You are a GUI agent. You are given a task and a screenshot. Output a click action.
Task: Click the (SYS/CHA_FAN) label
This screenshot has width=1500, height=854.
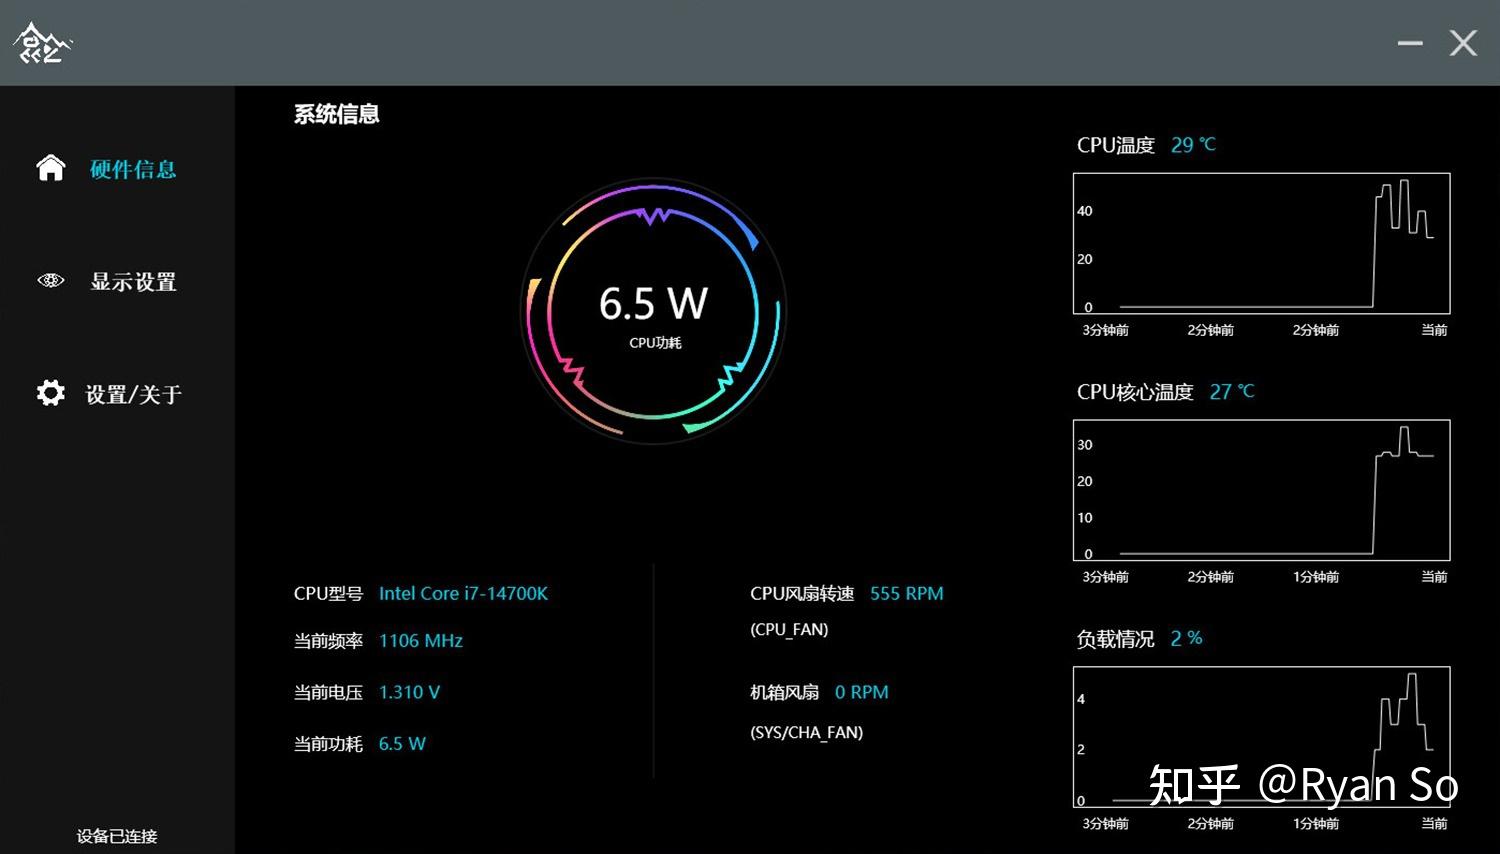(807, 733)
